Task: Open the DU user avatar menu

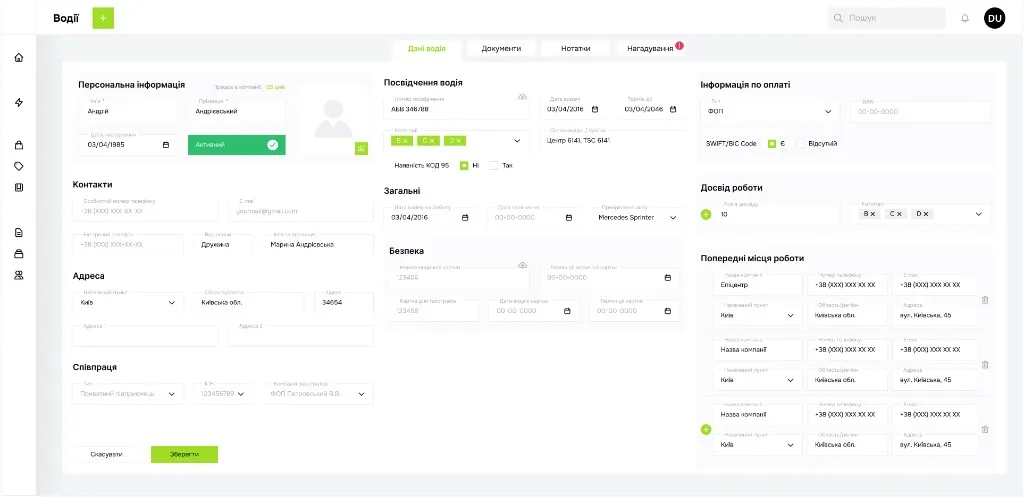Action: pos(995,18)
